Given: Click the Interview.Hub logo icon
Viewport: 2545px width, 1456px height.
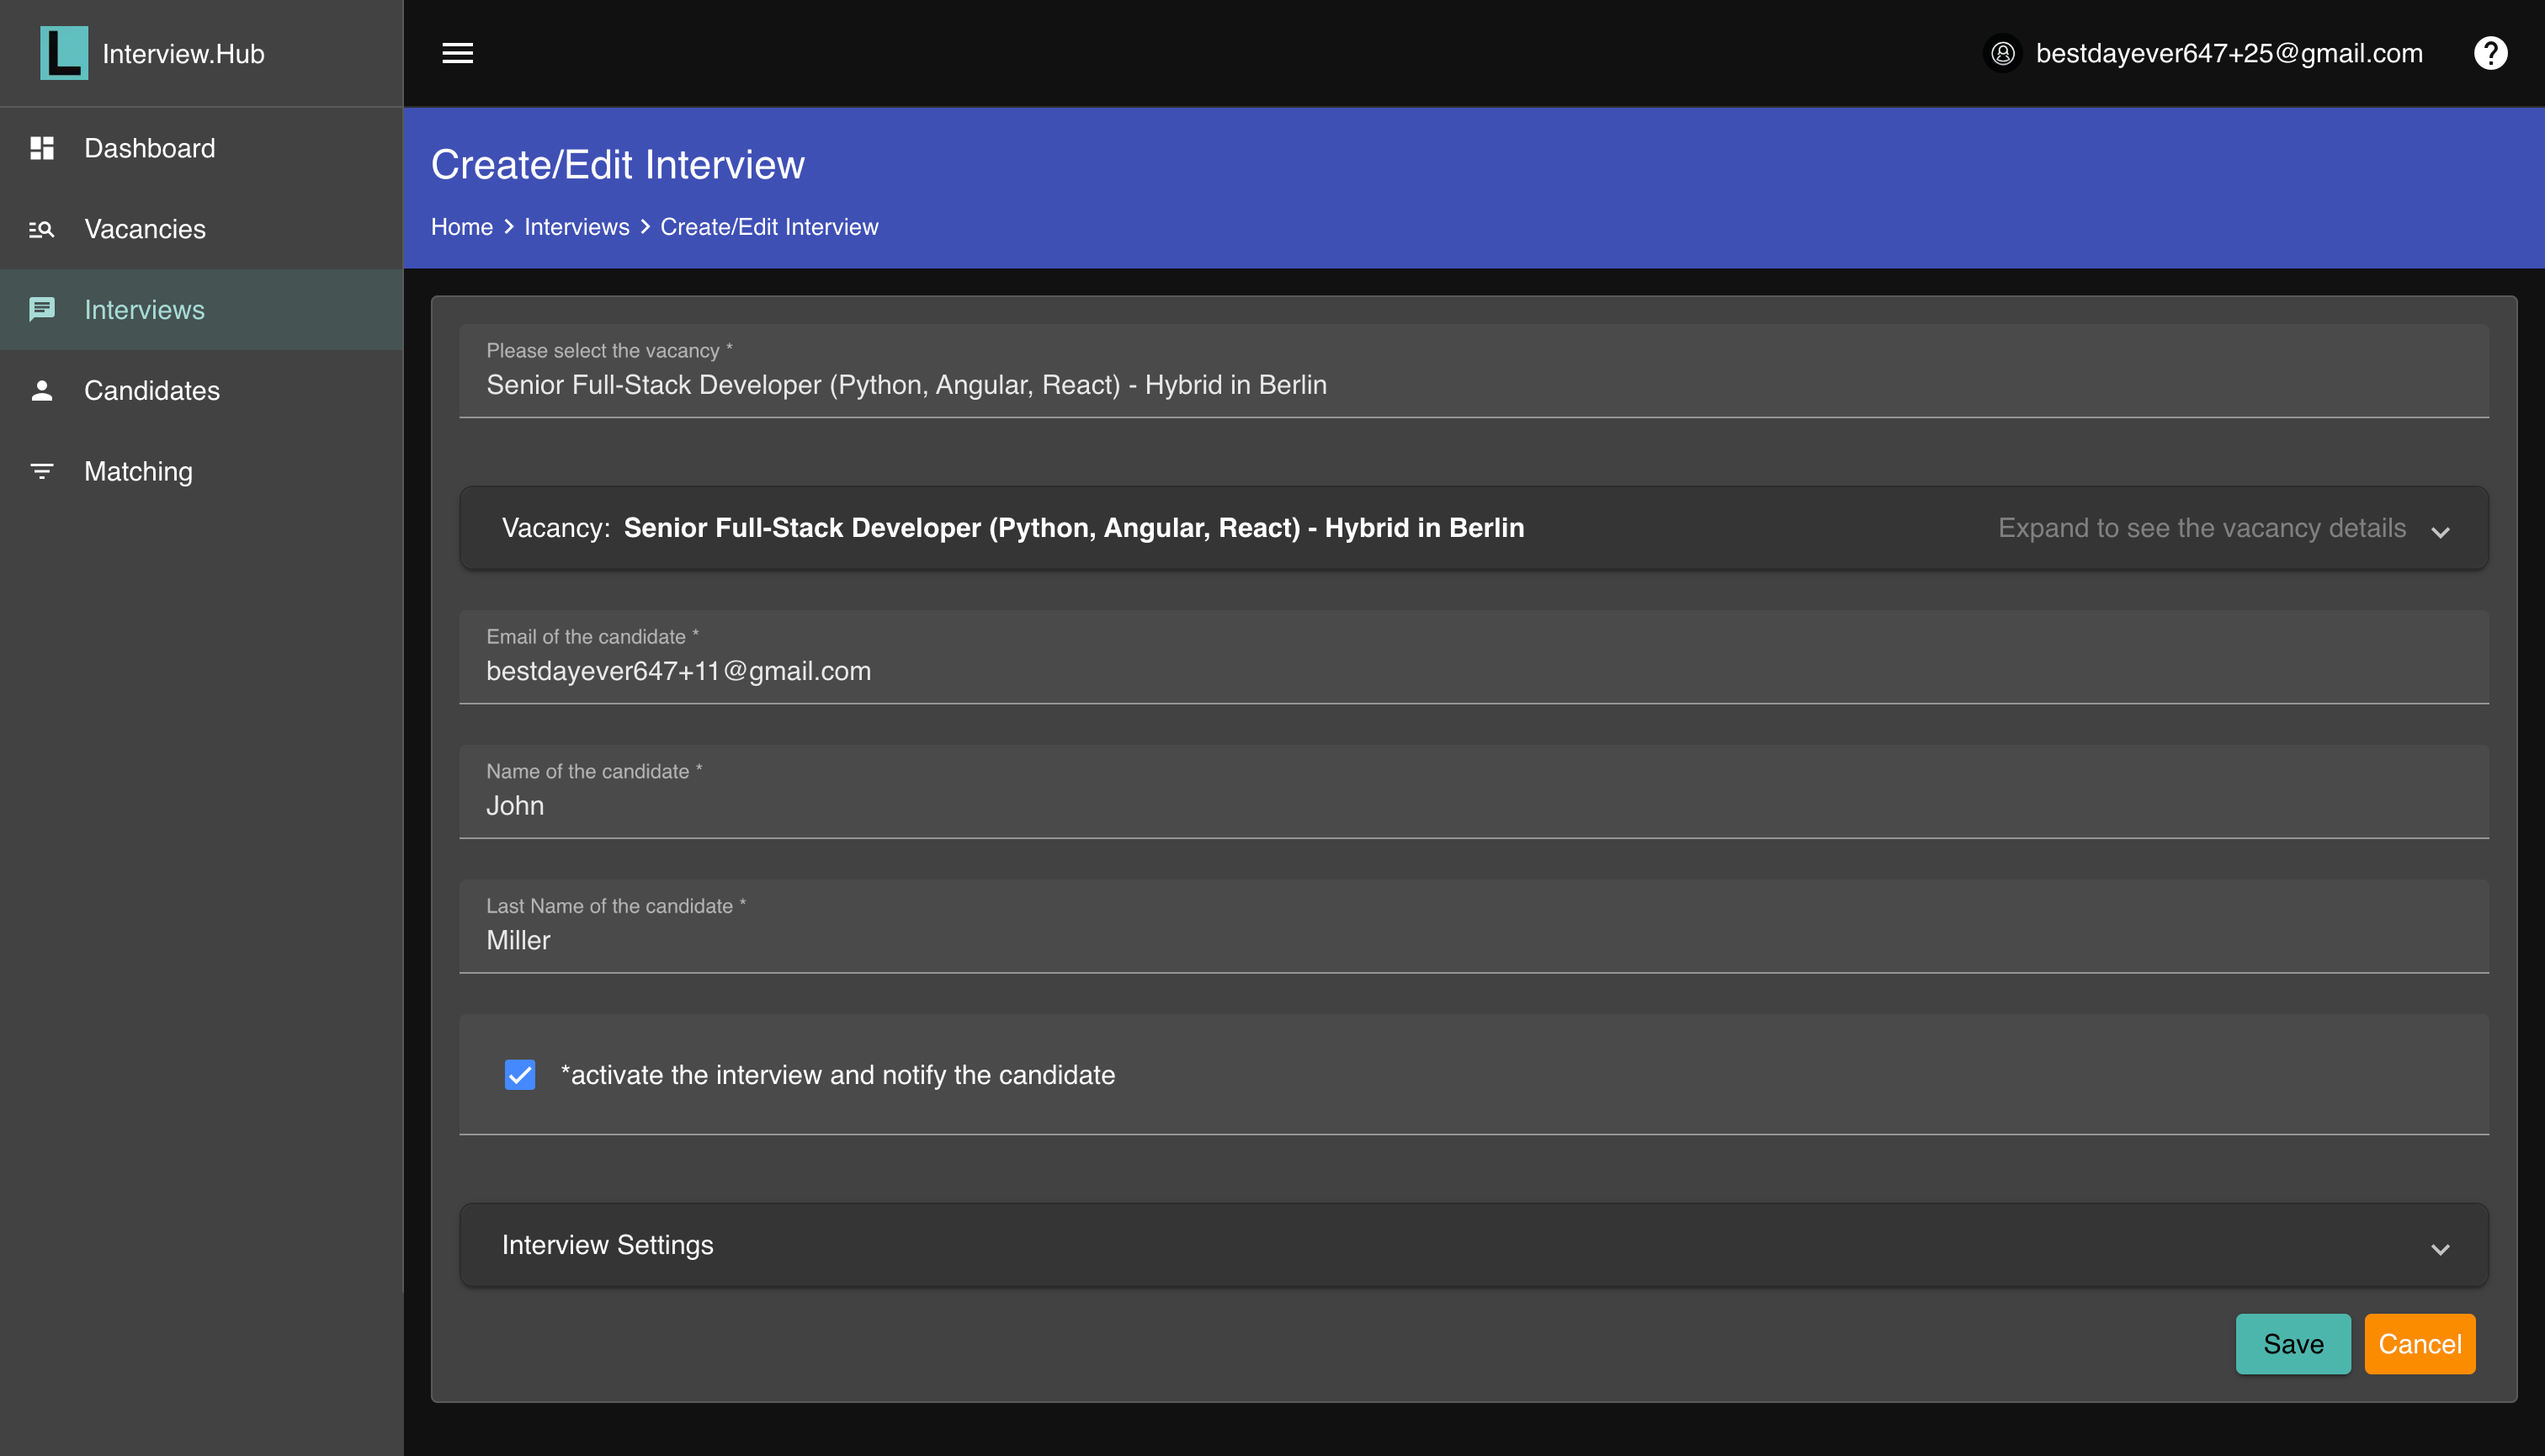Looking at the screenshot, I should tap(63, 53).
